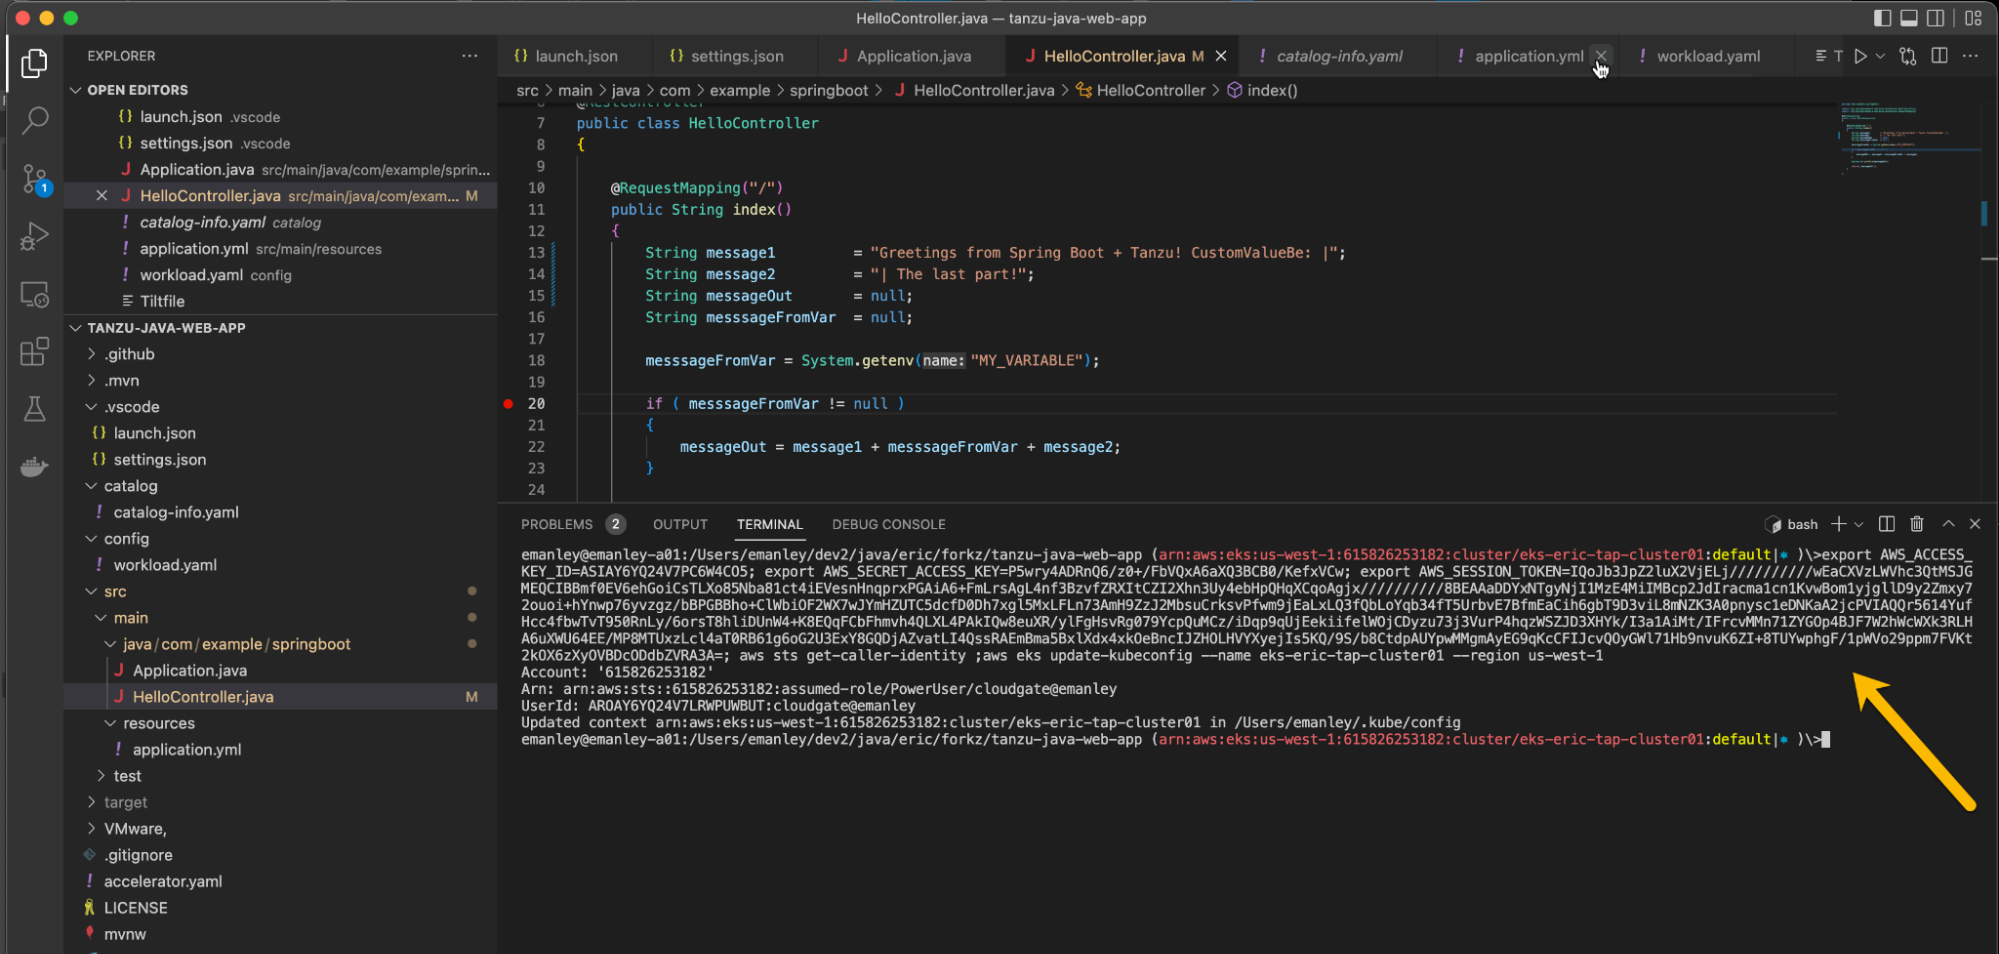Toggle panel visibility in title bar

click(x=1909, y=18)
